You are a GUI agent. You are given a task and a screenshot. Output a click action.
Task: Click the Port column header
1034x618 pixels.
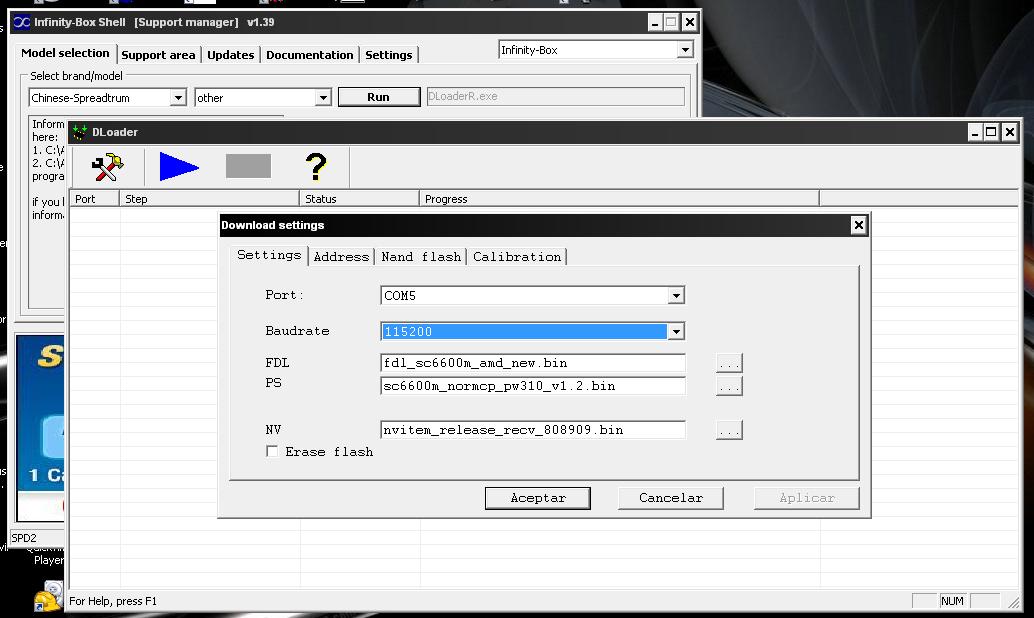point(94,199)
